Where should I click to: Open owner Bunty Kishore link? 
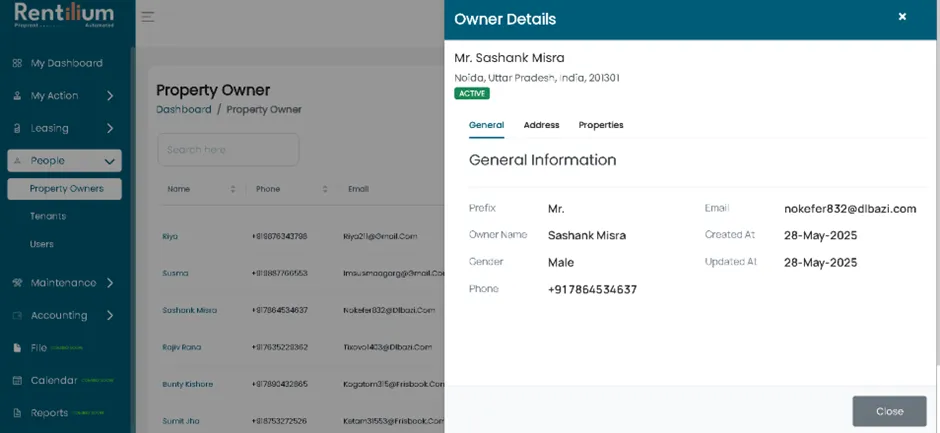188,384
